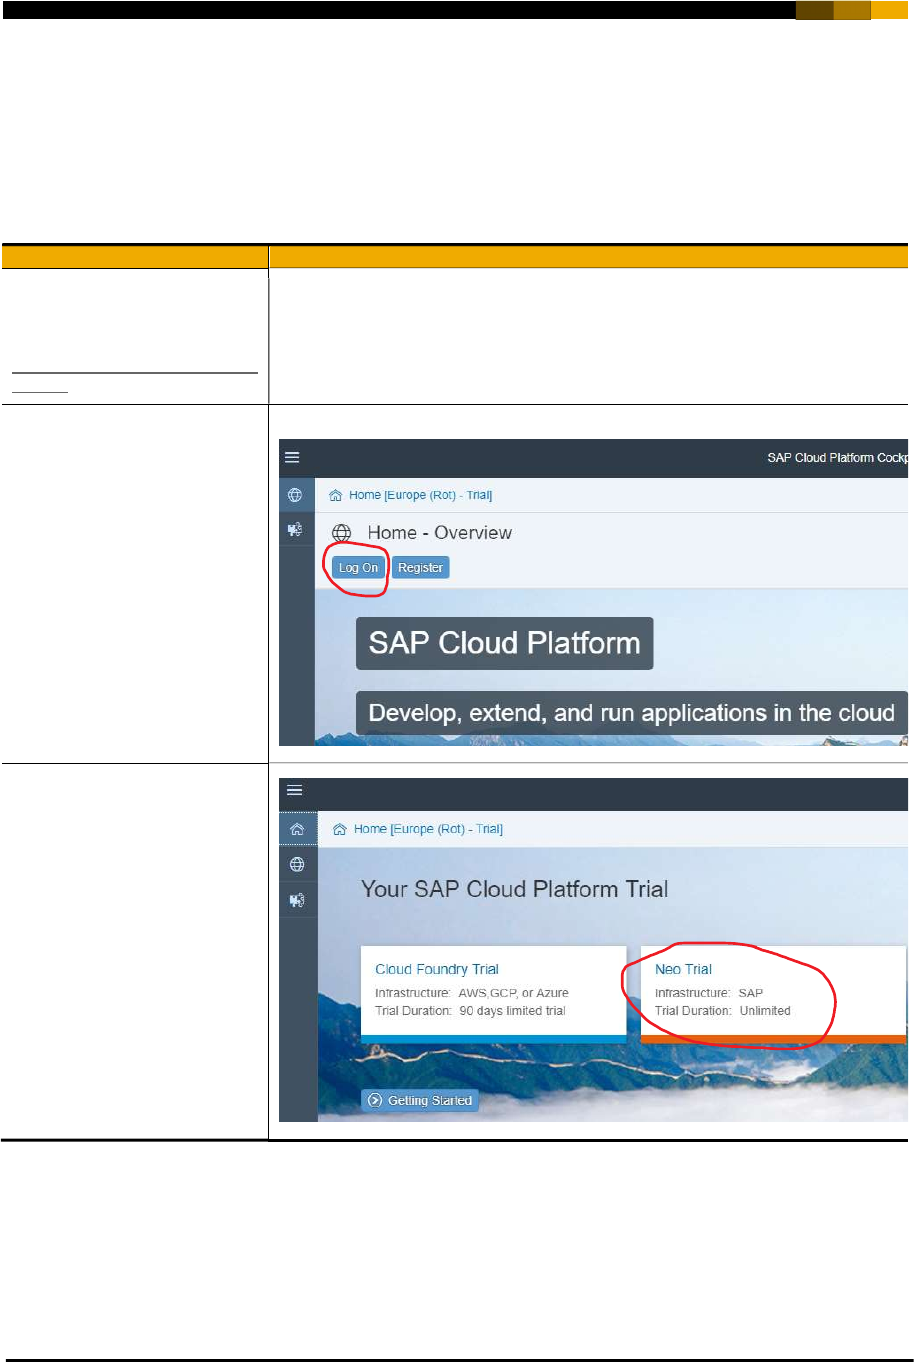Open Home [Europe (Rot) - Trial] breadcrumb above Trial heading
Image resolution: width=914 pixels, height=1362 pixels.
click(428, 829)
